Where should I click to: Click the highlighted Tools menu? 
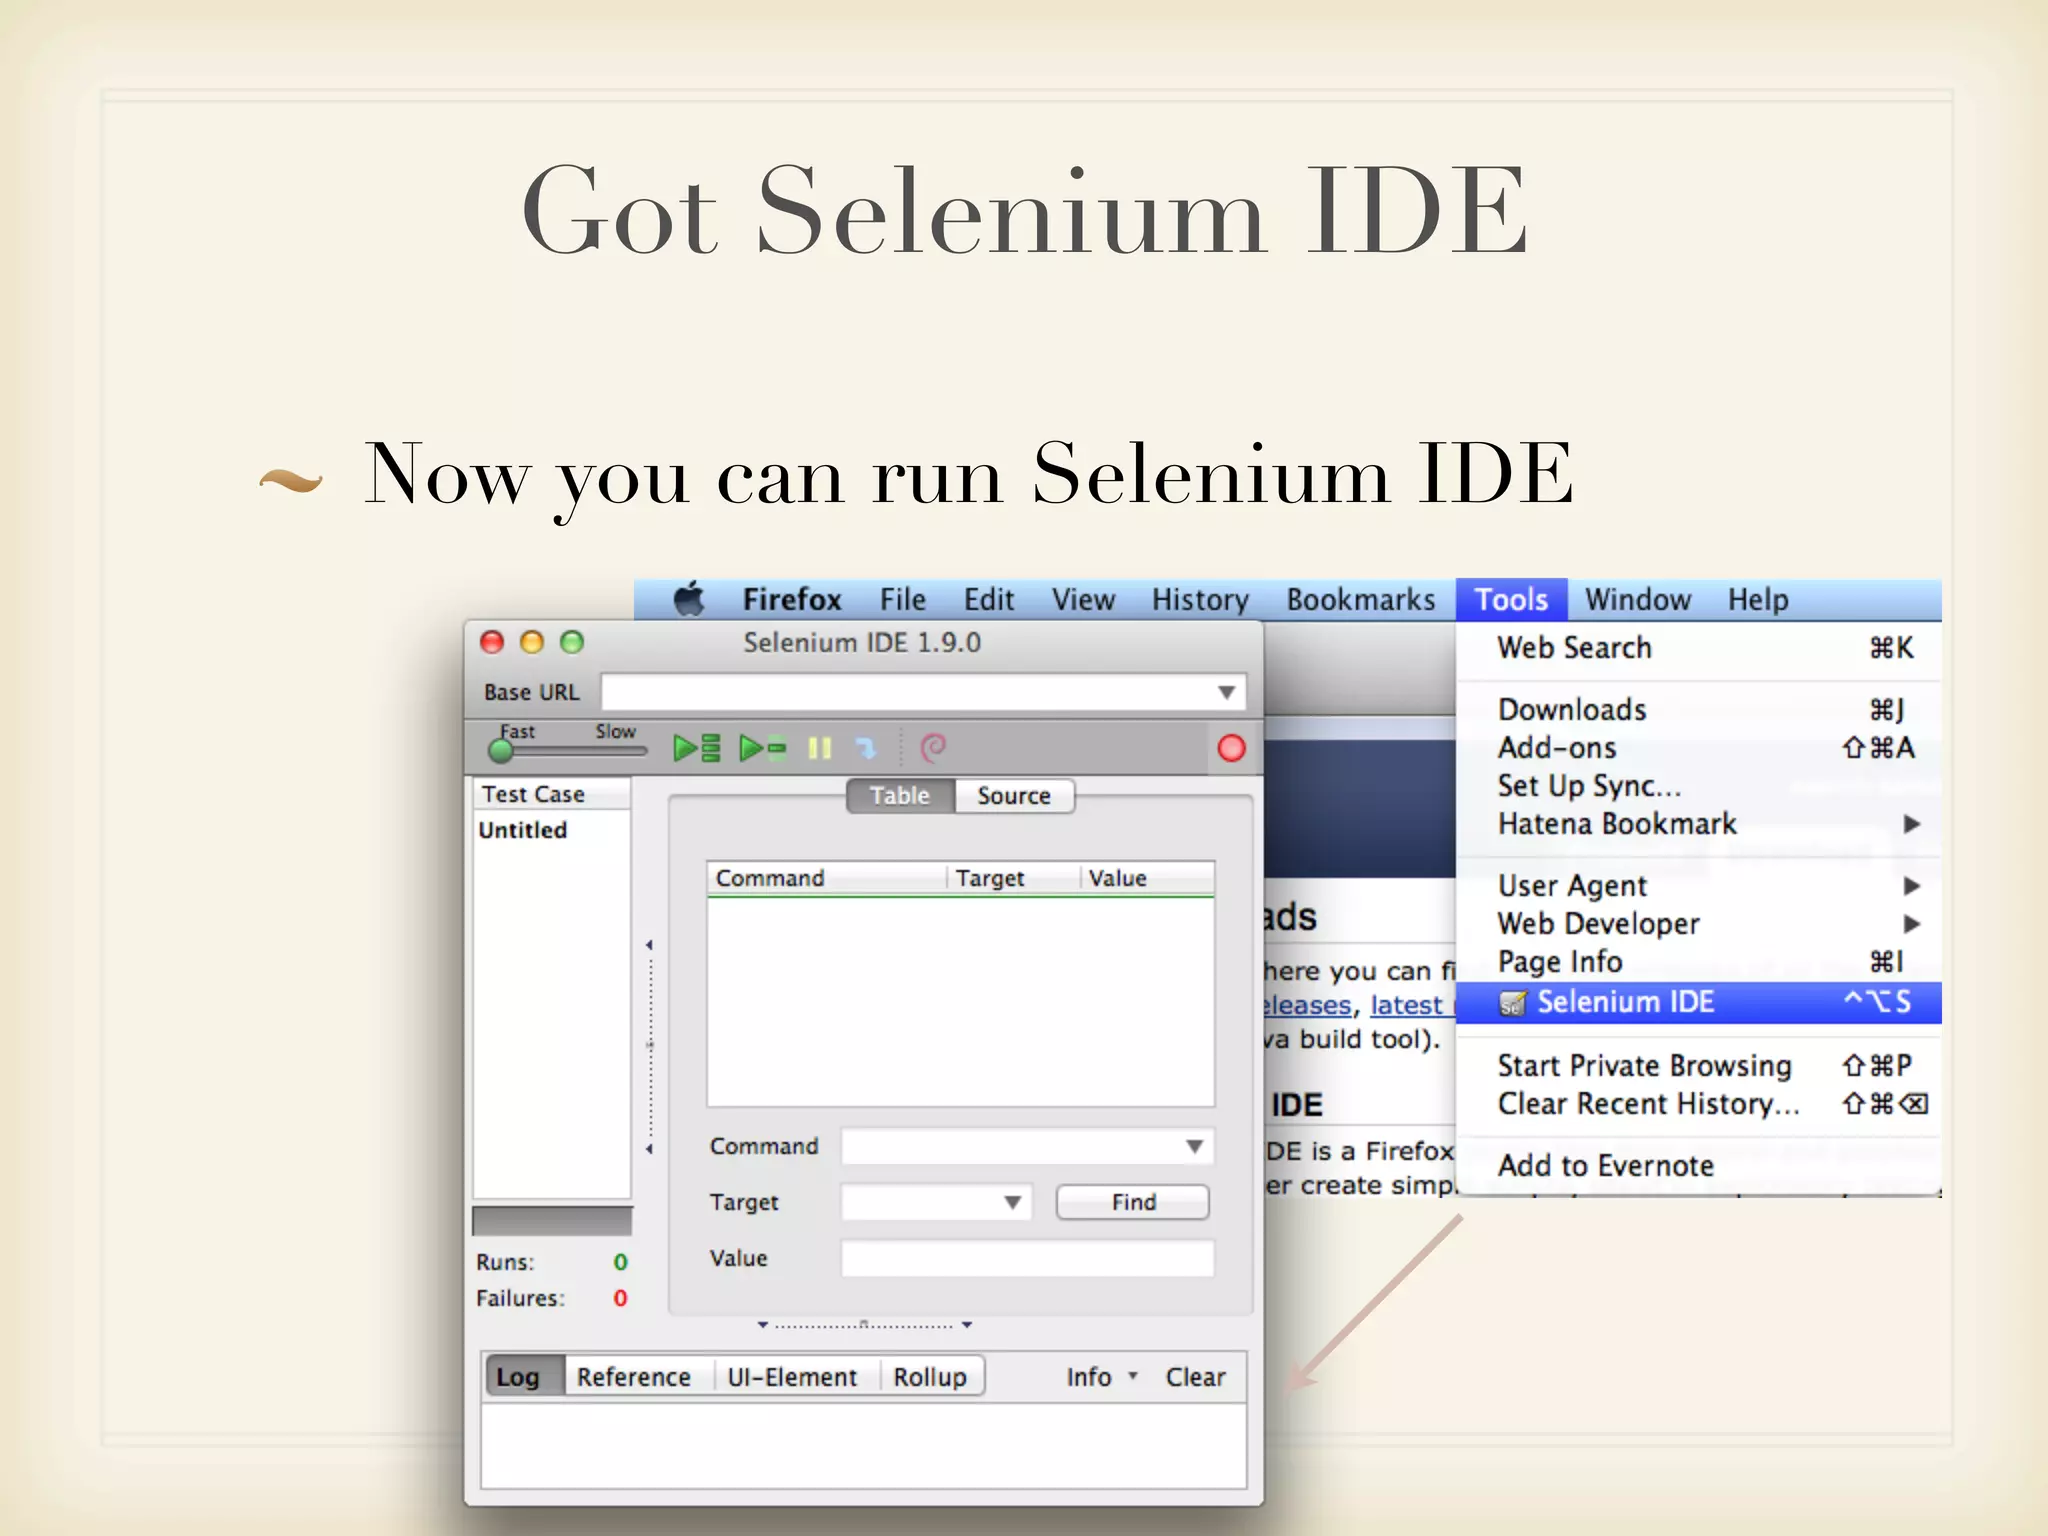(1511, 600)
